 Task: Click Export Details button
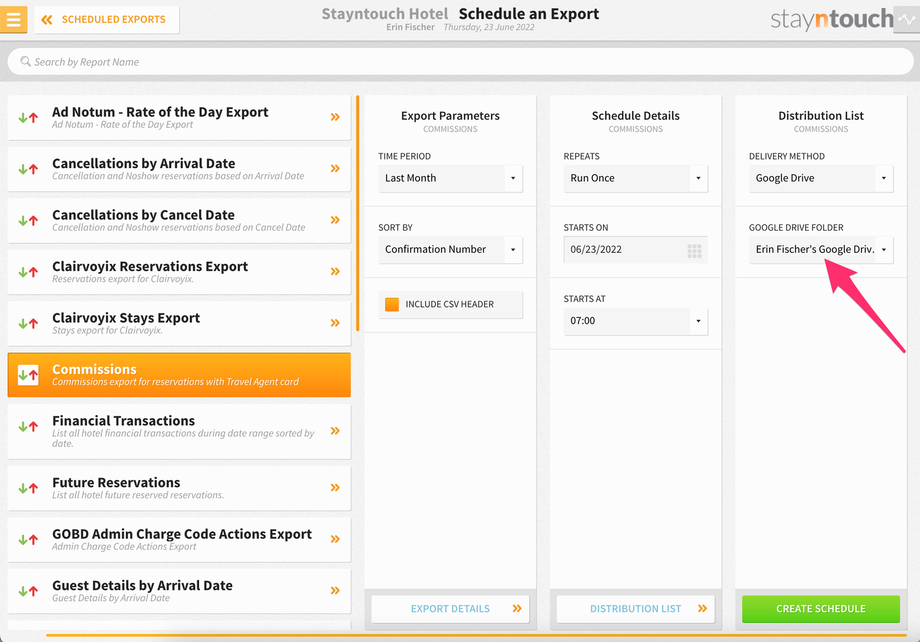450,609
